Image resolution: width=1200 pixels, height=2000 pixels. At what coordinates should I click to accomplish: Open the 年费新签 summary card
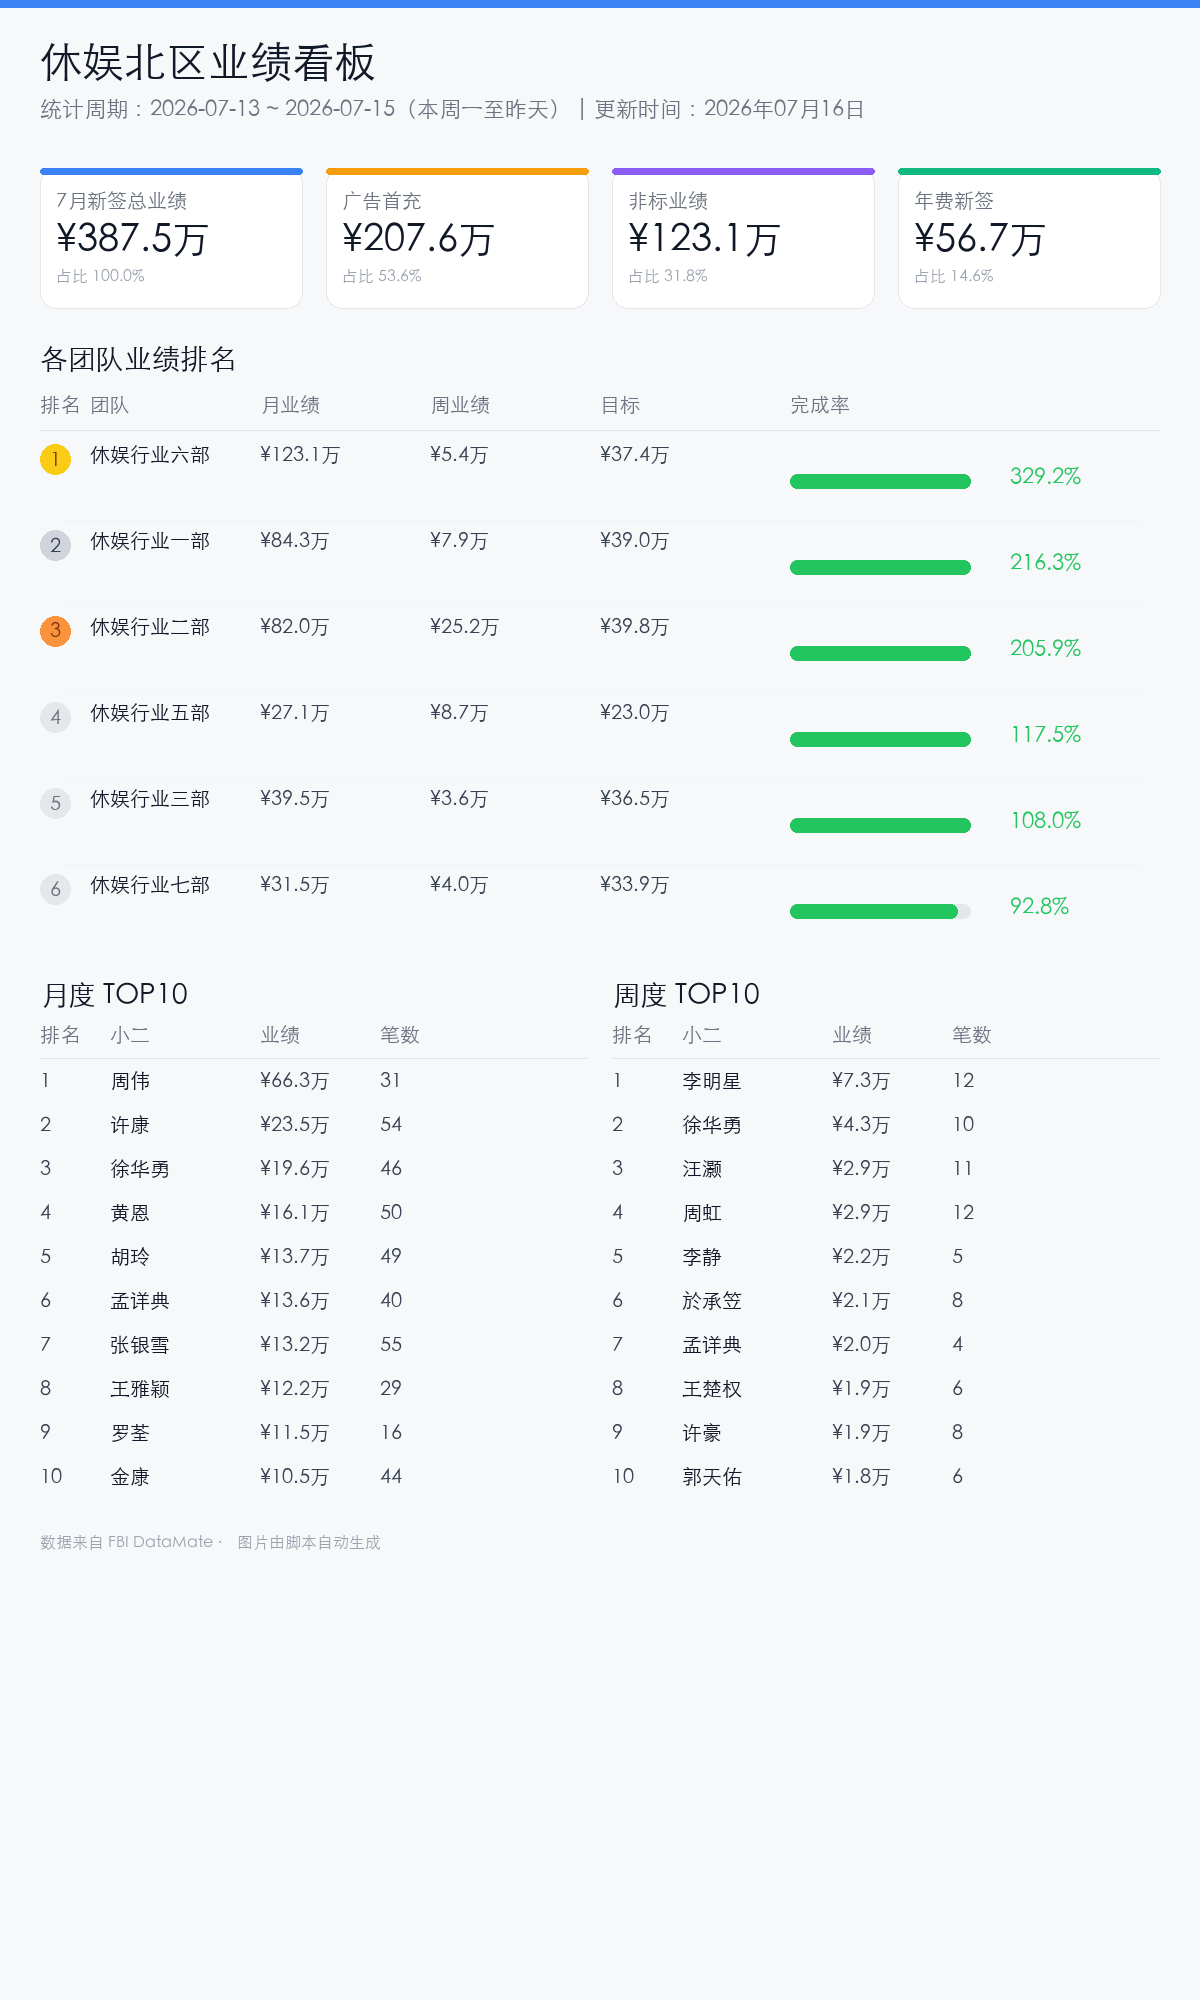pos(1029,238)
